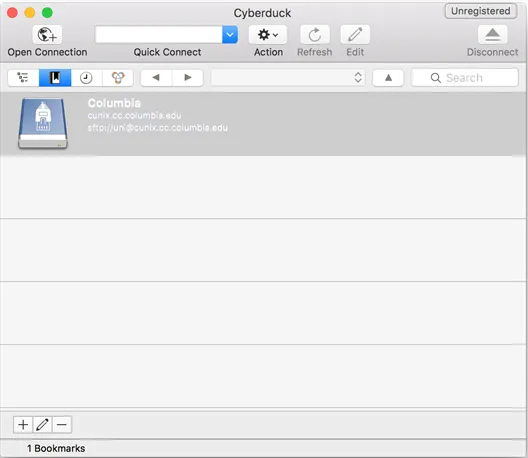Click the Refresh toolbar icon
The width and height of the screenshot is (528, 458).
315,34
